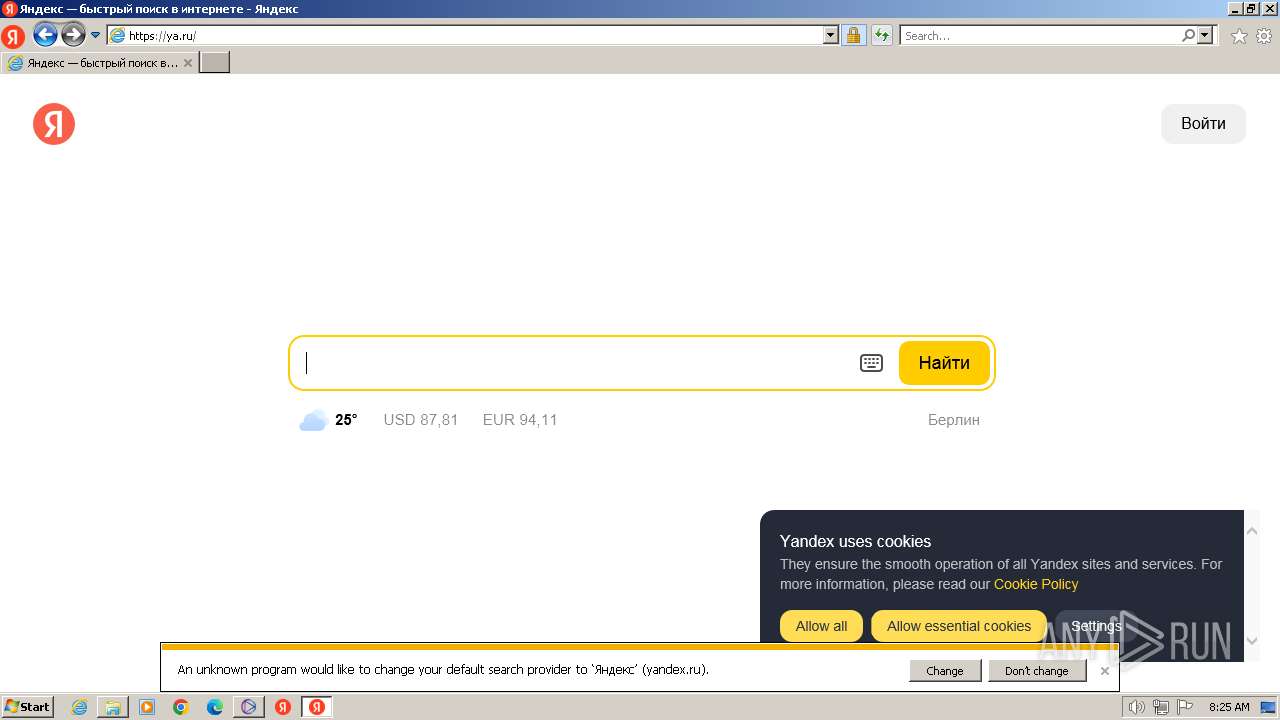The image size is (1280, 720).
Task: Open the Tools gear icon
Action: coord(1264,36)
